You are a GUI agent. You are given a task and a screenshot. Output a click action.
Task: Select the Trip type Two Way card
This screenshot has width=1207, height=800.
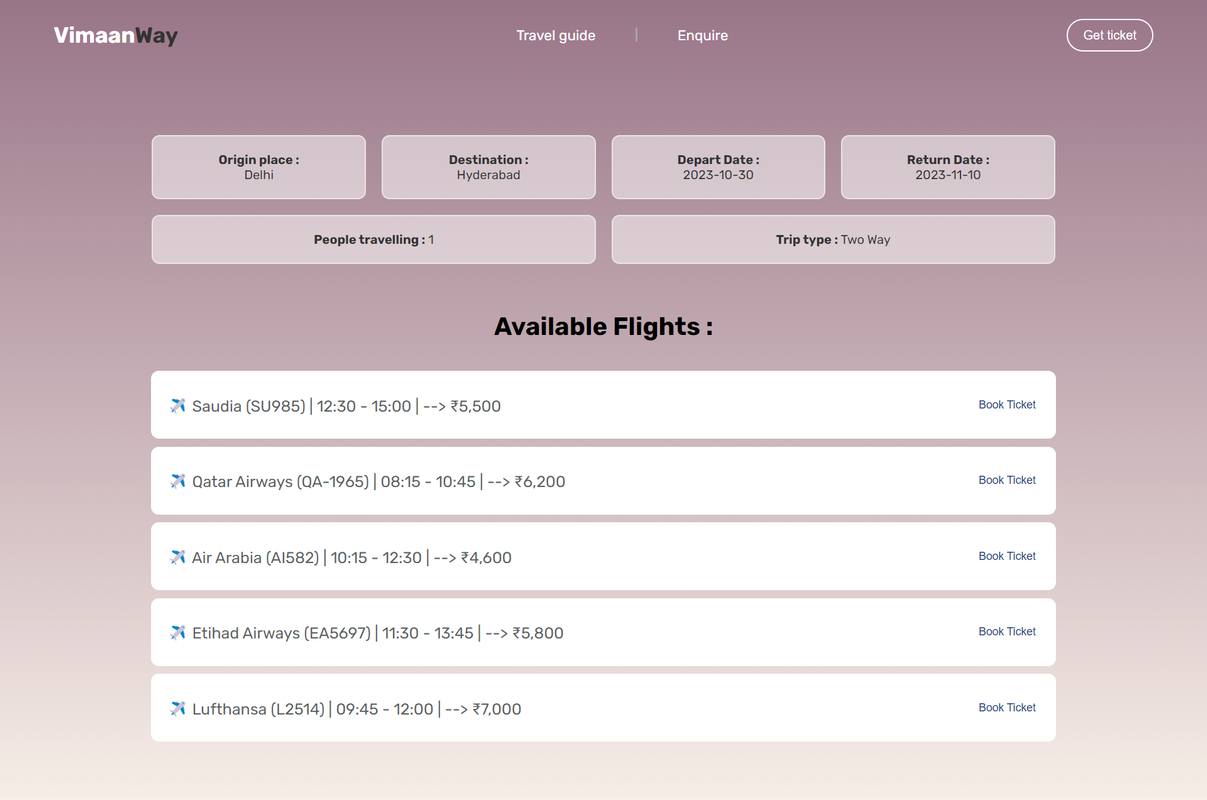point(833,240)
